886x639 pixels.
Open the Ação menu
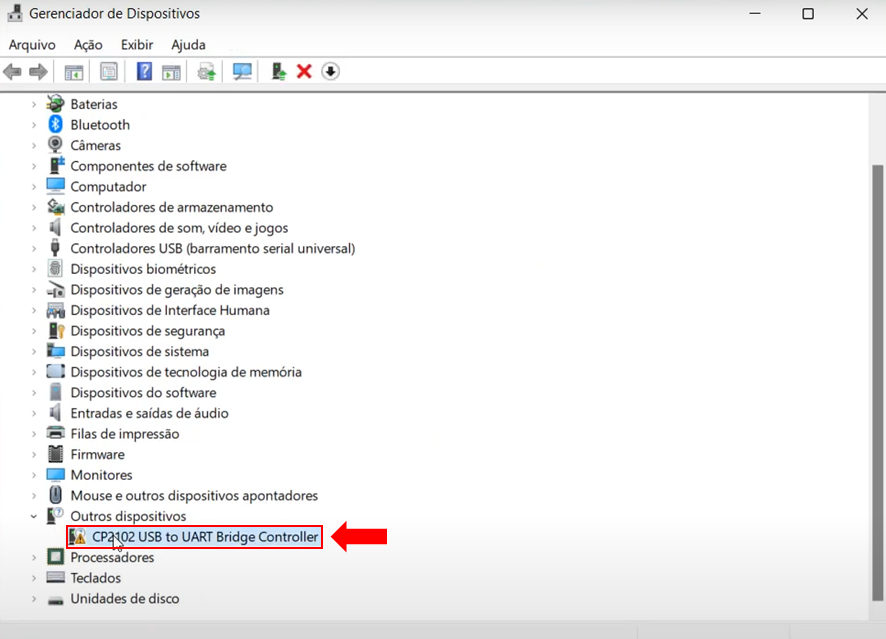88,45
